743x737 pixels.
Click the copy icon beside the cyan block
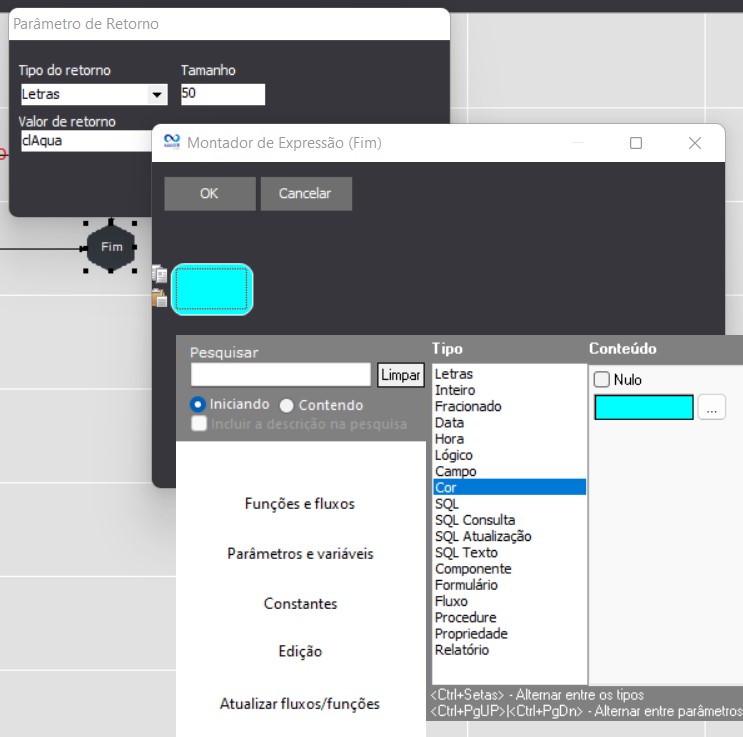pyautogui.click(x=158, y=273)
